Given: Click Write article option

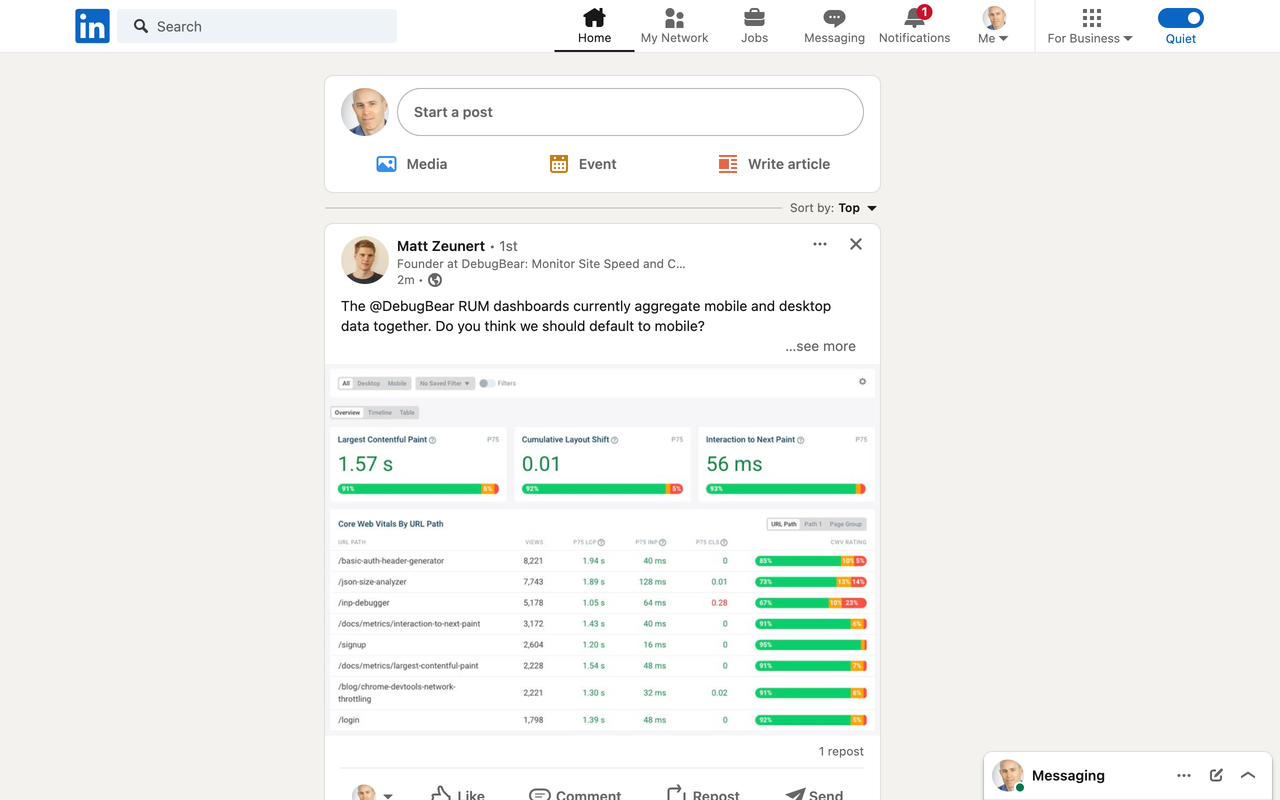Looking at the screenshot, I should [774, 164].
